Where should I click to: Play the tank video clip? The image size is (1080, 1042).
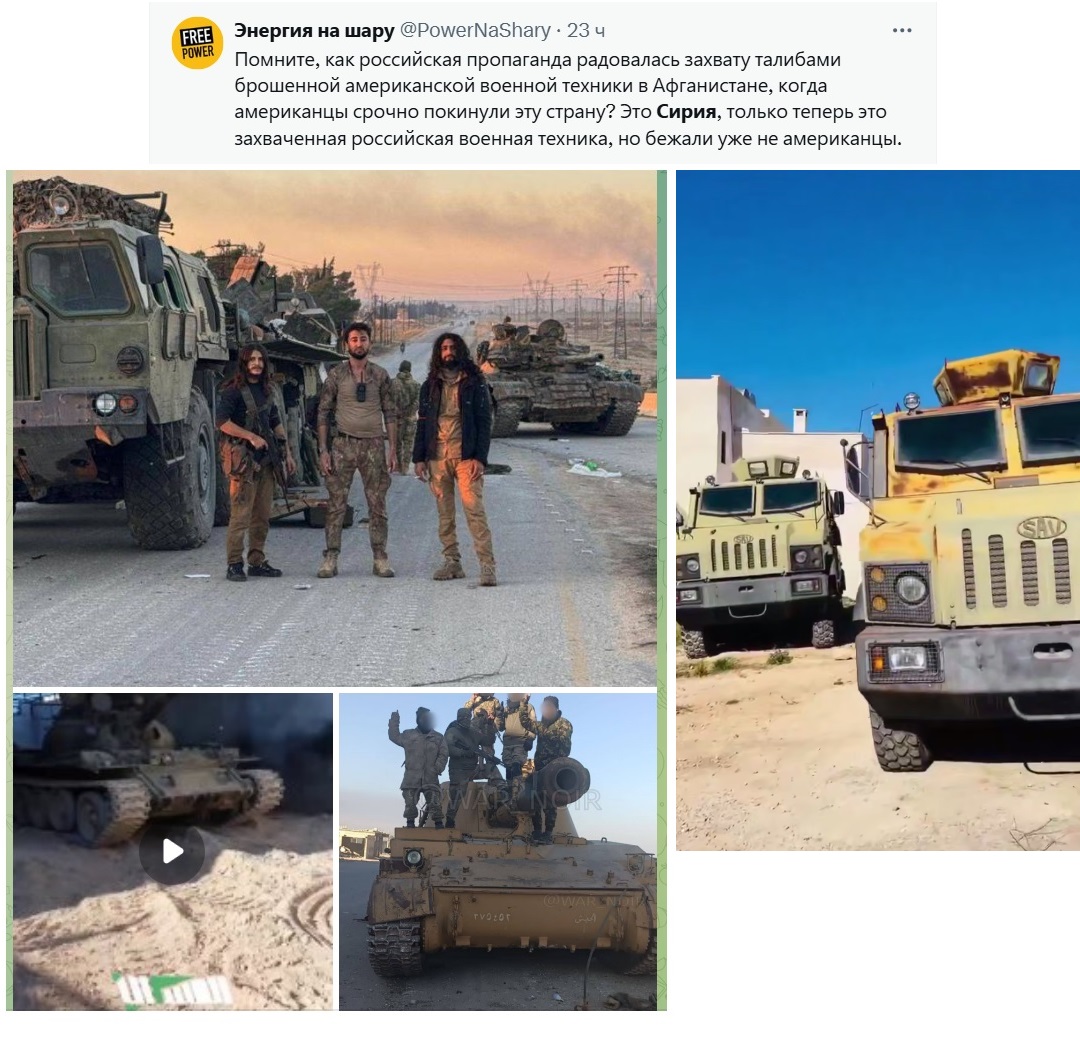(172, 851)
